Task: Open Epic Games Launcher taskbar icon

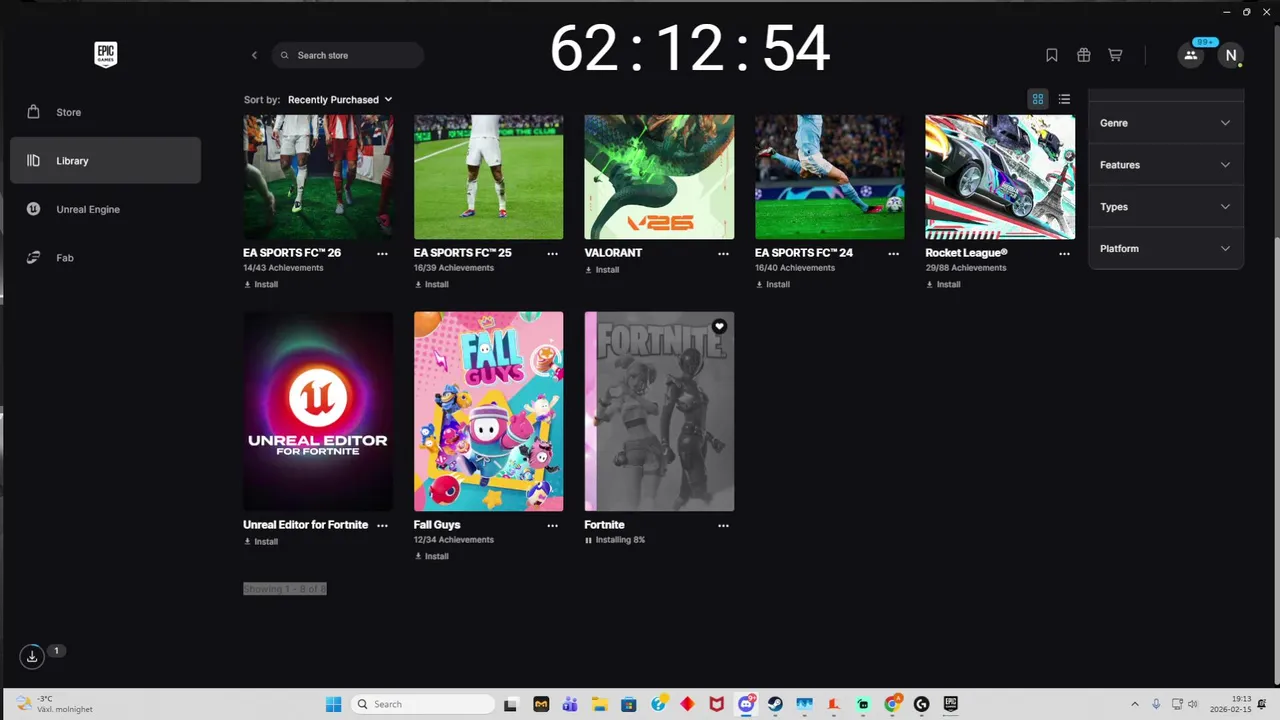Action: click(951, 704)
